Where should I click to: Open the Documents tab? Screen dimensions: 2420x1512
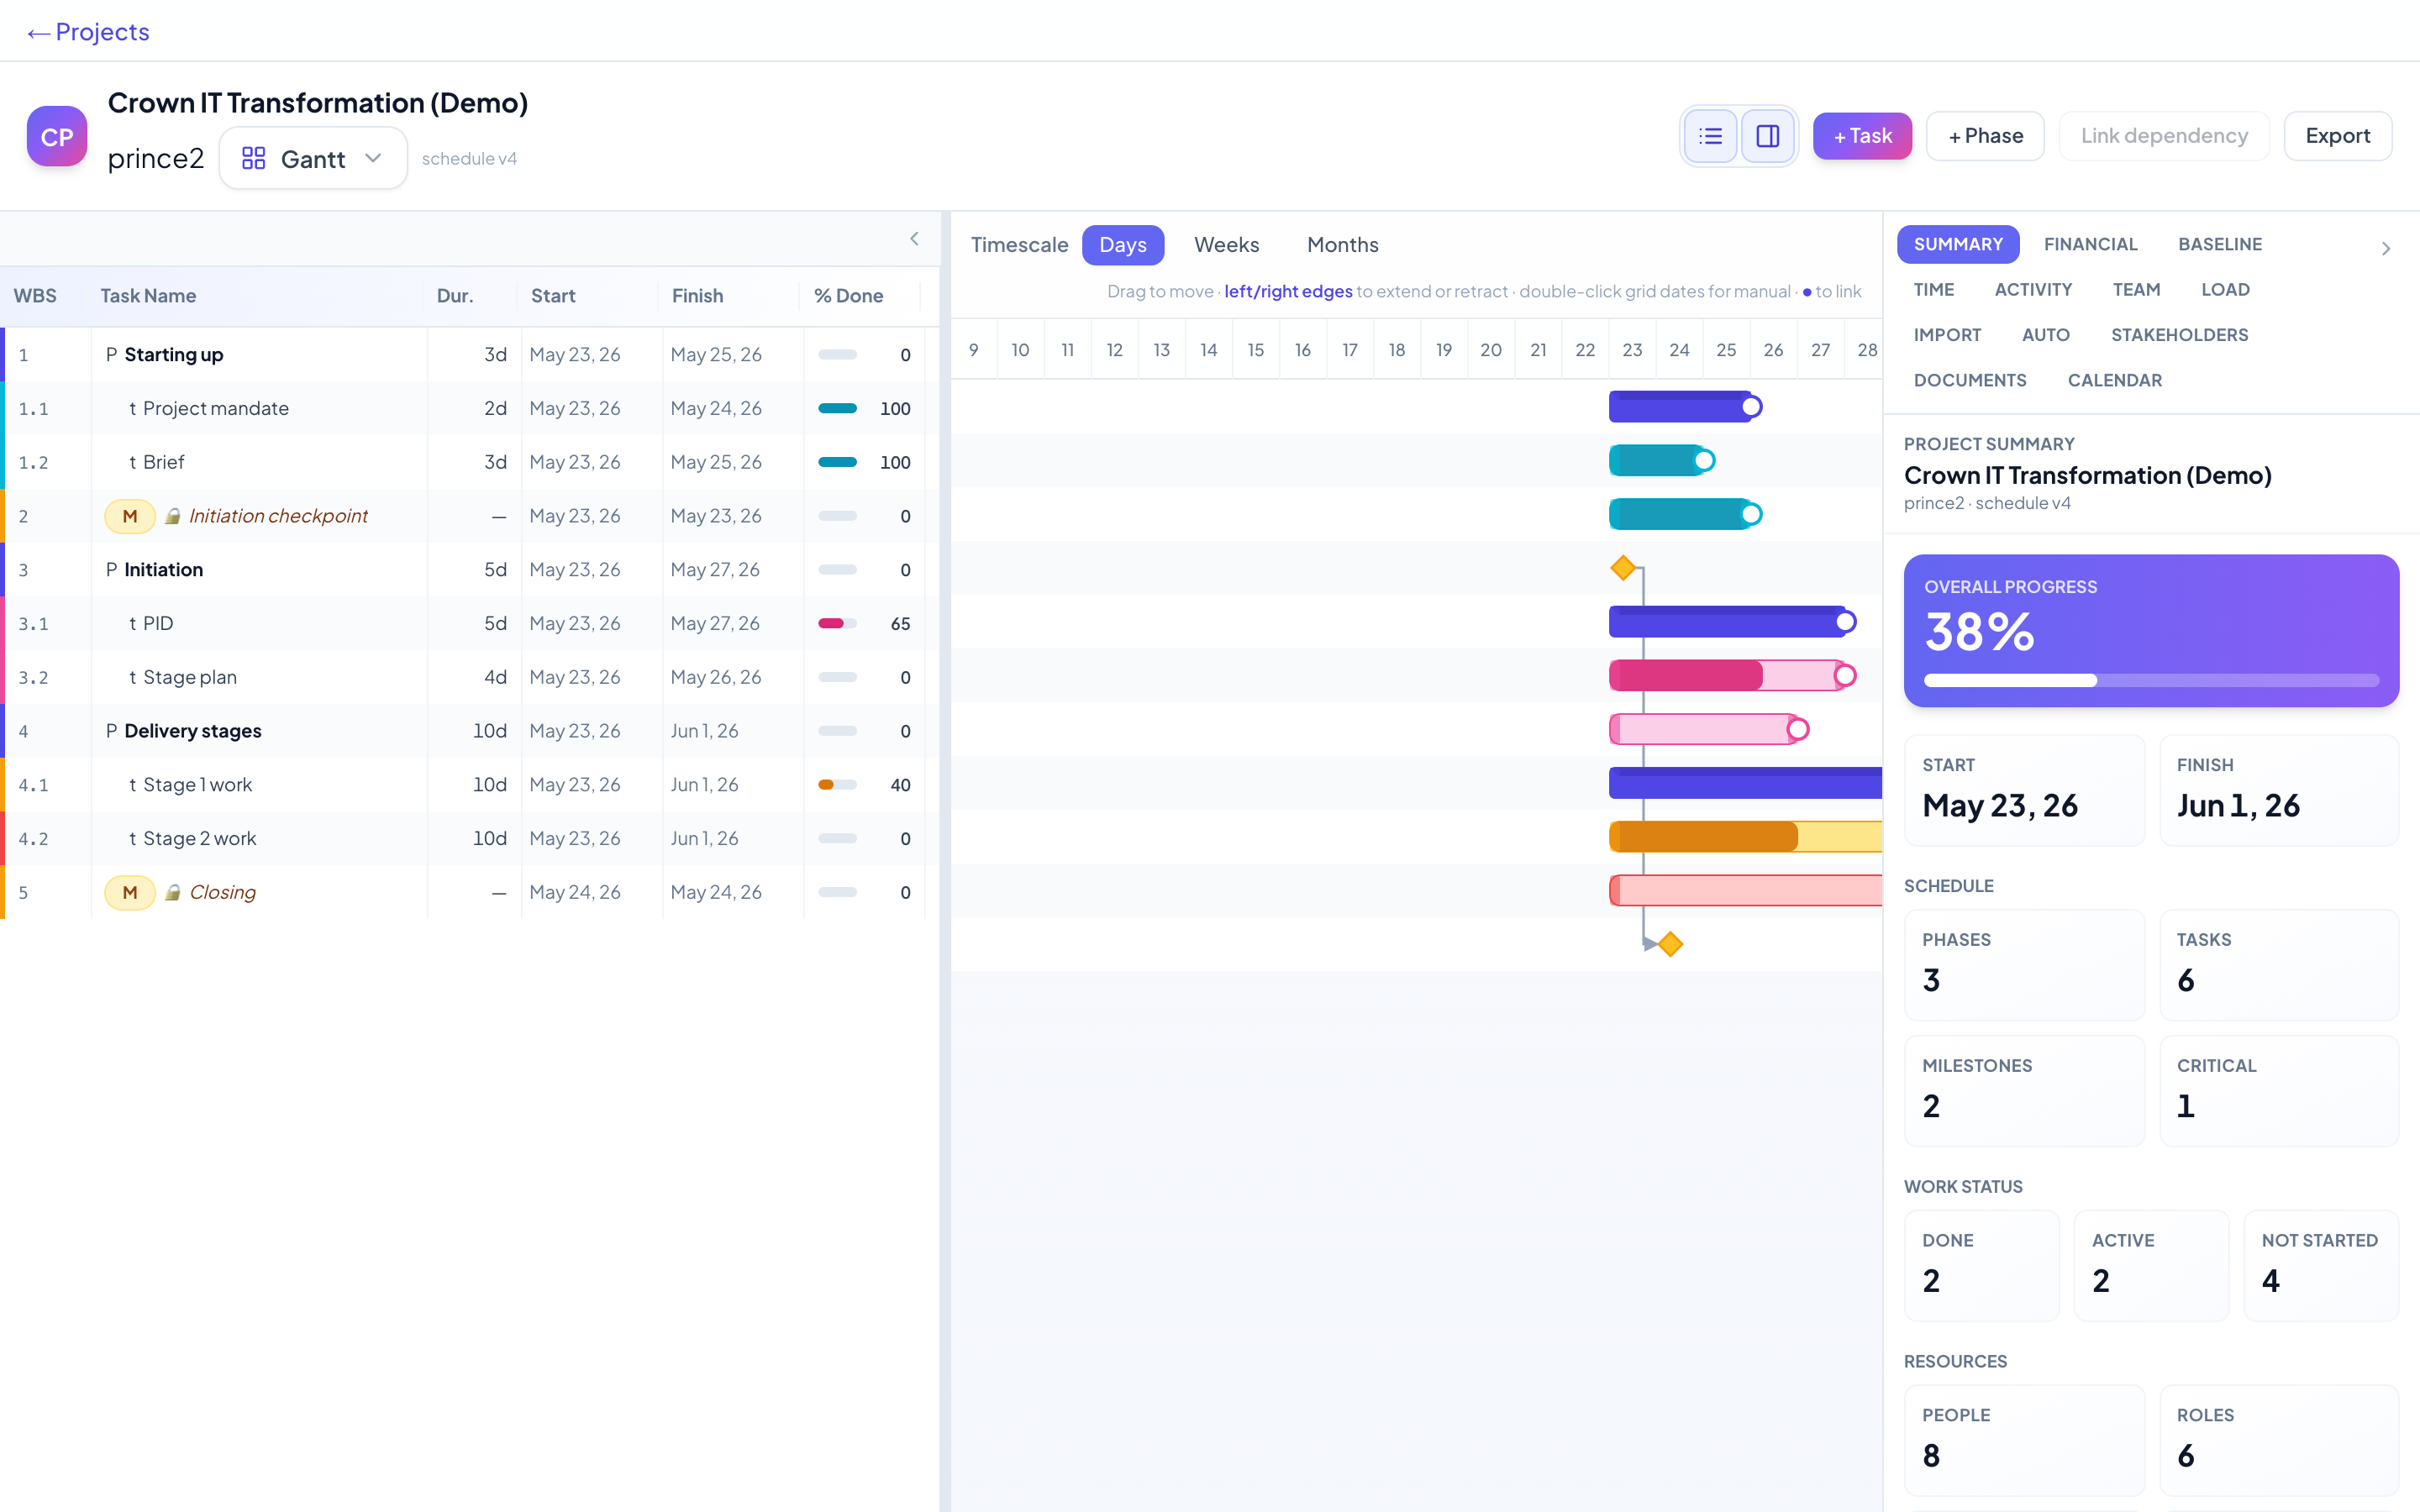click(x=1969, y=380)
